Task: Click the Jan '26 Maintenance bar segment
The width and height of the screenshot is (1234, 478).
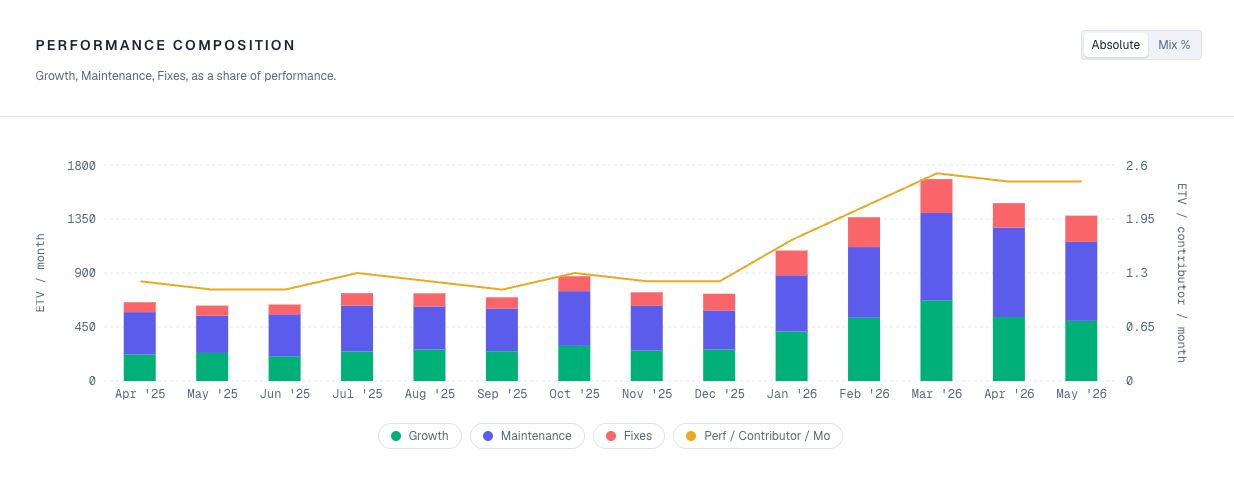Action: coord(791,303)
